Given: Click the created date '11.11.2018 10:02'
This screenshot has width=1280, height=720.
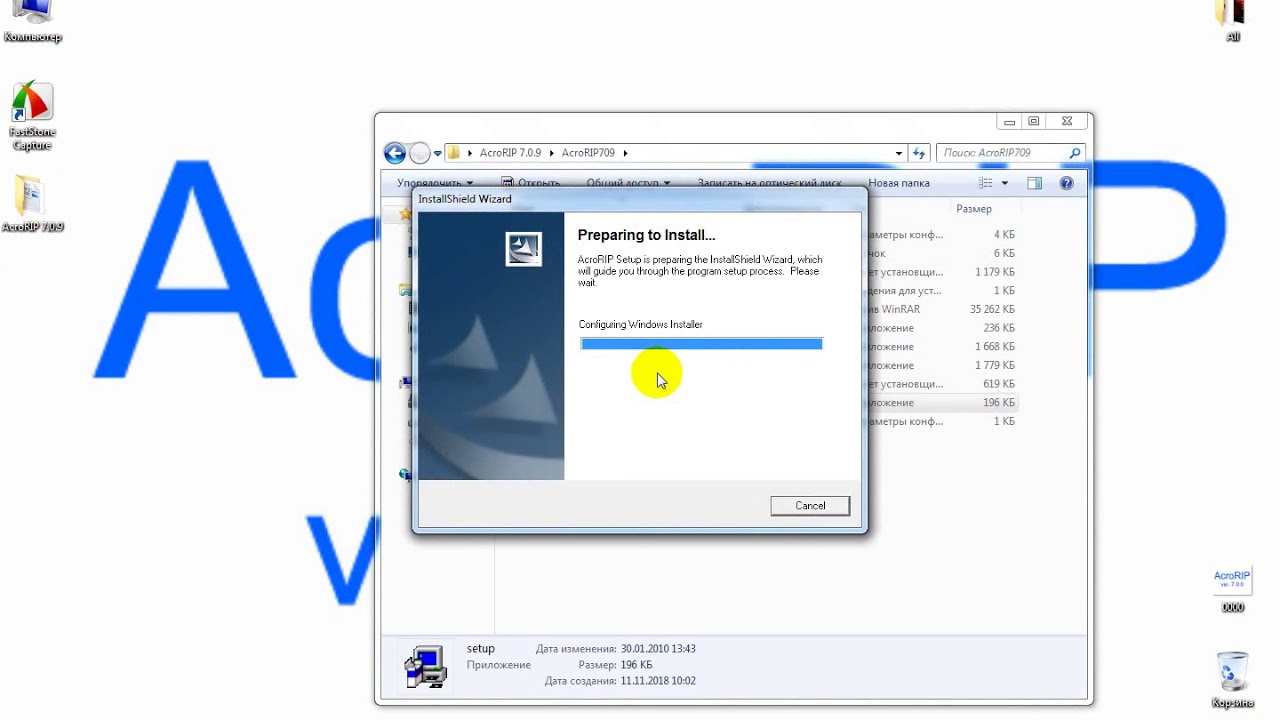Looking at the screenshot, I should (658, 681).
